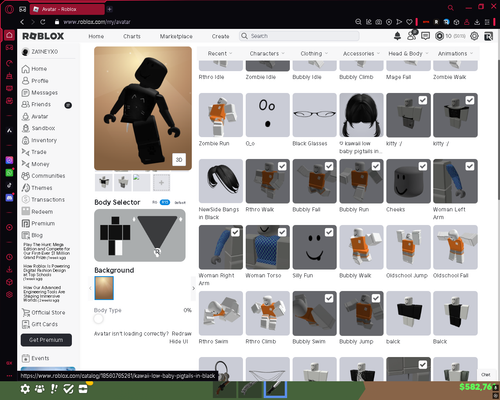500x400 pixels.
Task: Uncheck the Bubbly Fall animation
Action: coord(329,166)
